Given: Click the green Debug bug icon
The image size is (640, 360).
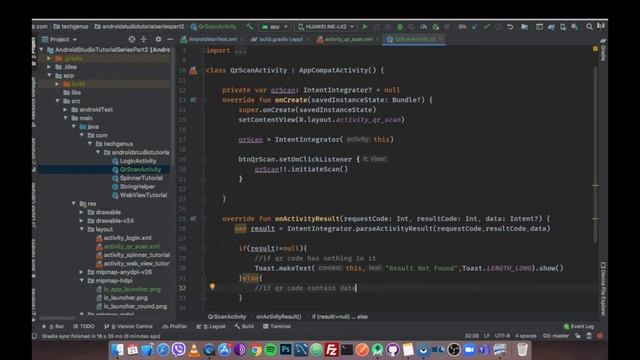Looking at the screenshot, I should (400, 27).
